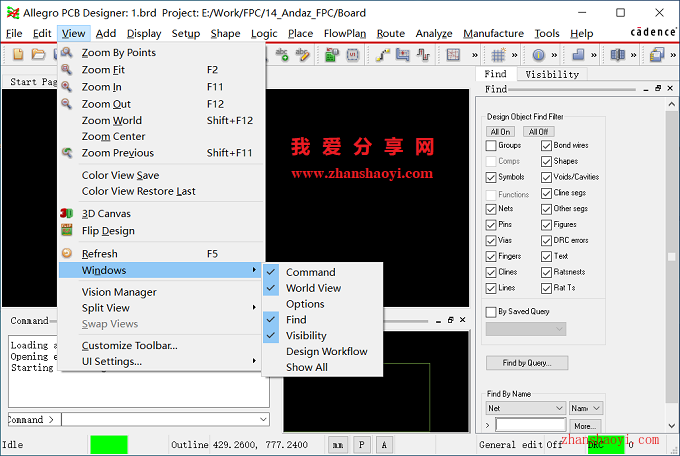Screen dimensions: 680x456
Task: Click the blue Show Element info icon
Action: coord(538,55)
